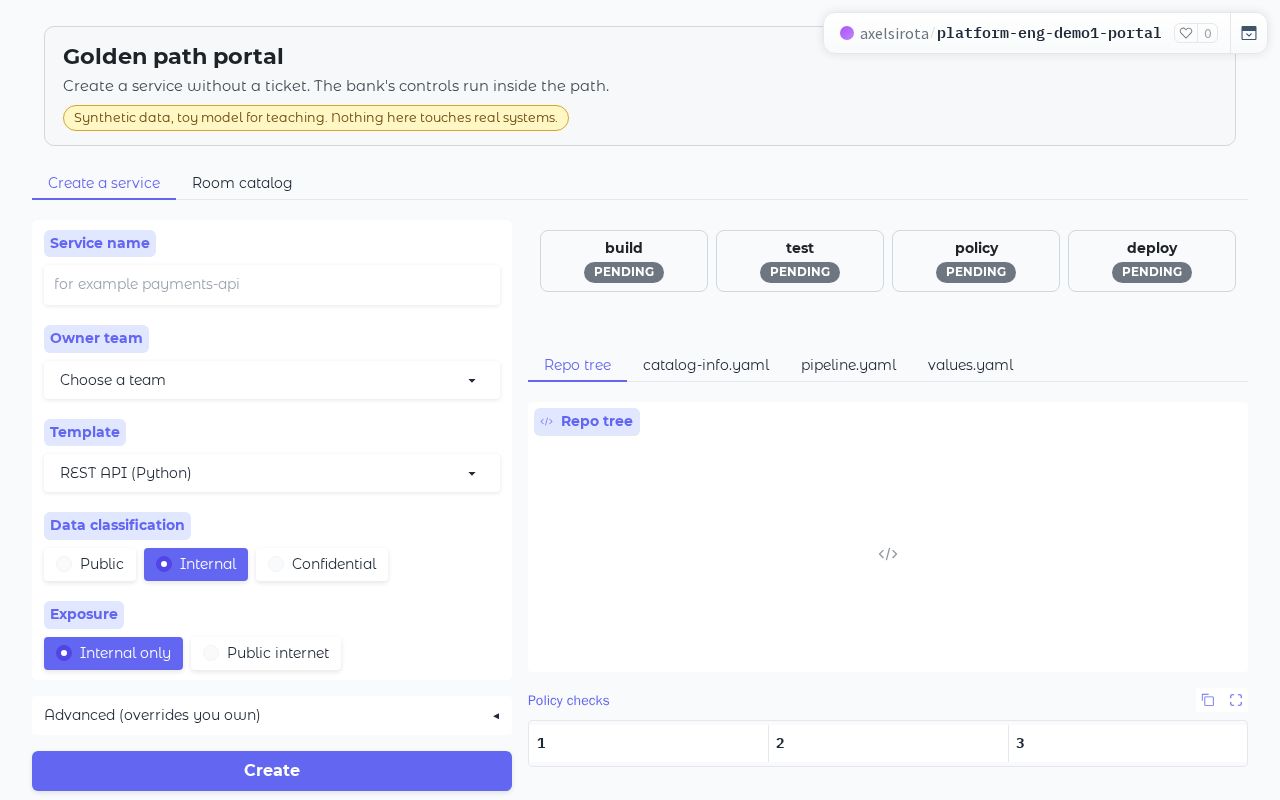Select the Public data classification

(90, 564)
